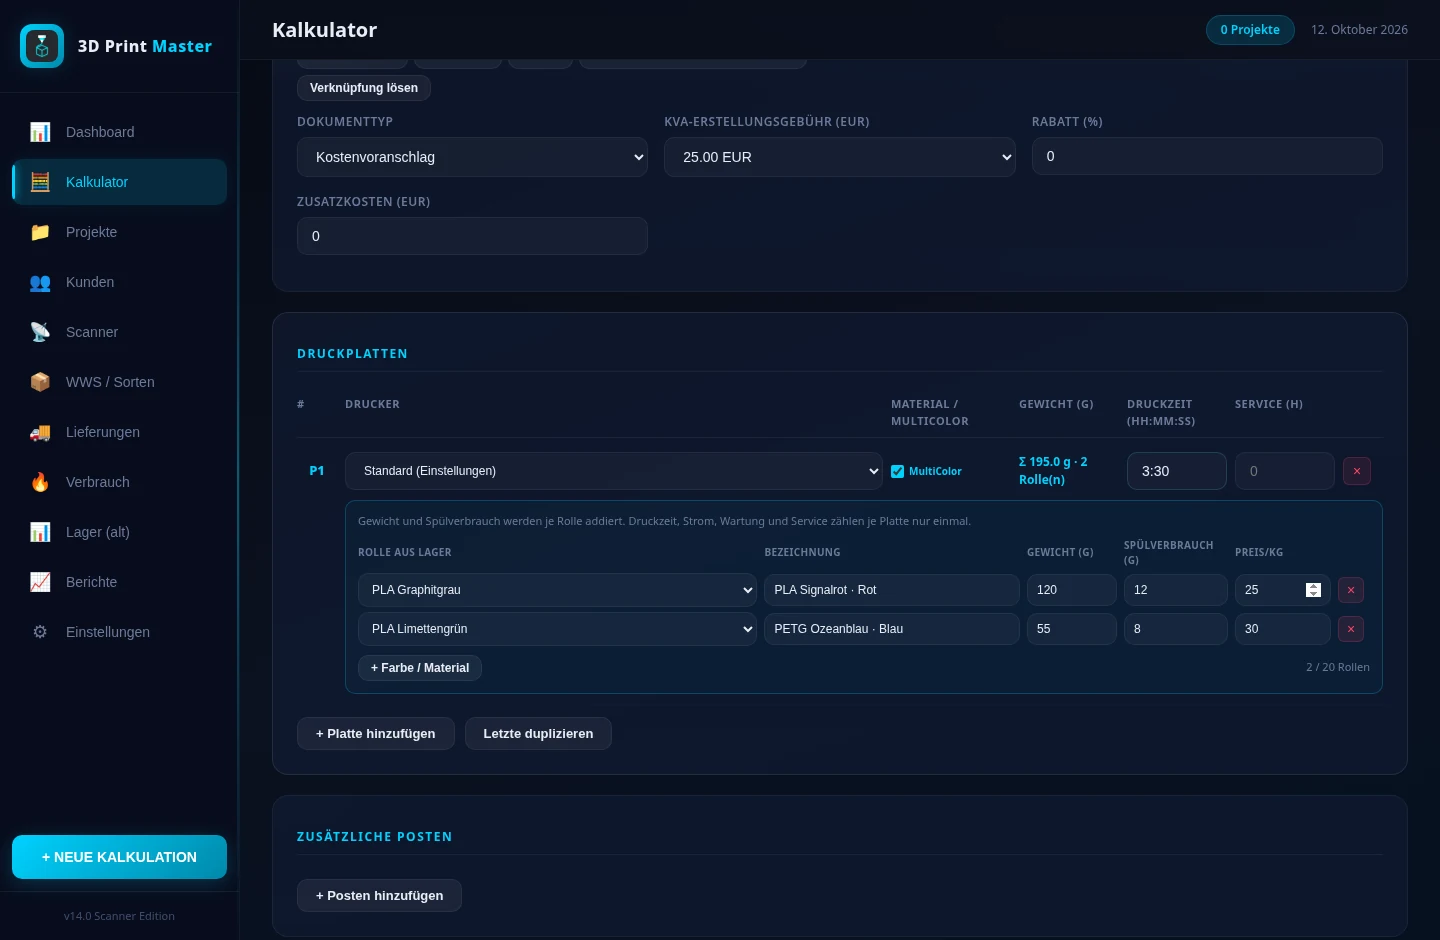Delete the PLA Limettengrün roll row
1440x940 pixels.
pos(1351,629)
